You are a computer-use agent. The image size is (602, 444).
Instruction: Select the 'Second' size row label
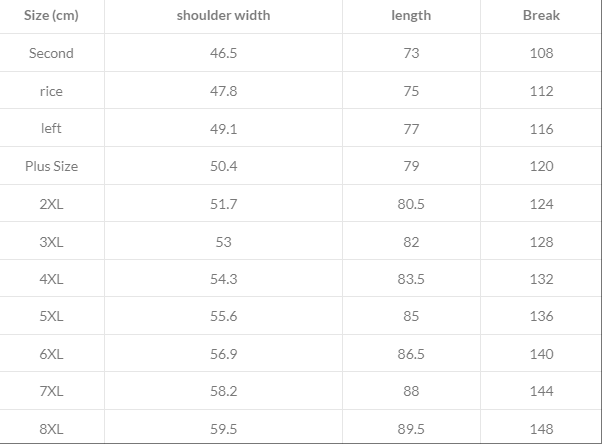coord(51,53)
